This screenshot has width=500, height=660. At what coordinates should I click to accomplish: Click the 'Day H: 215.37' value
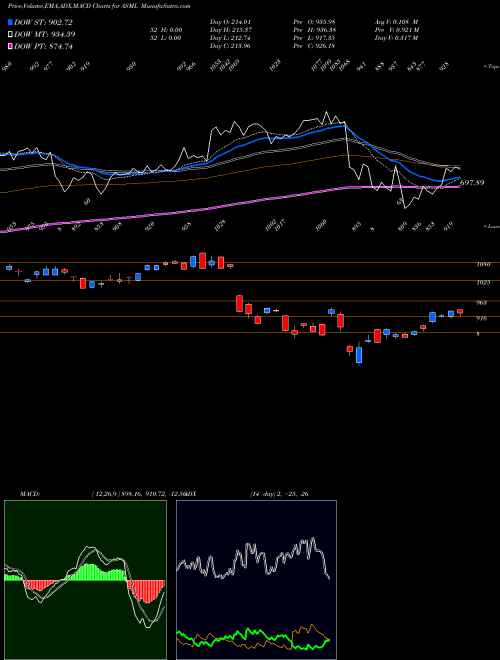[x=231, y=30]
